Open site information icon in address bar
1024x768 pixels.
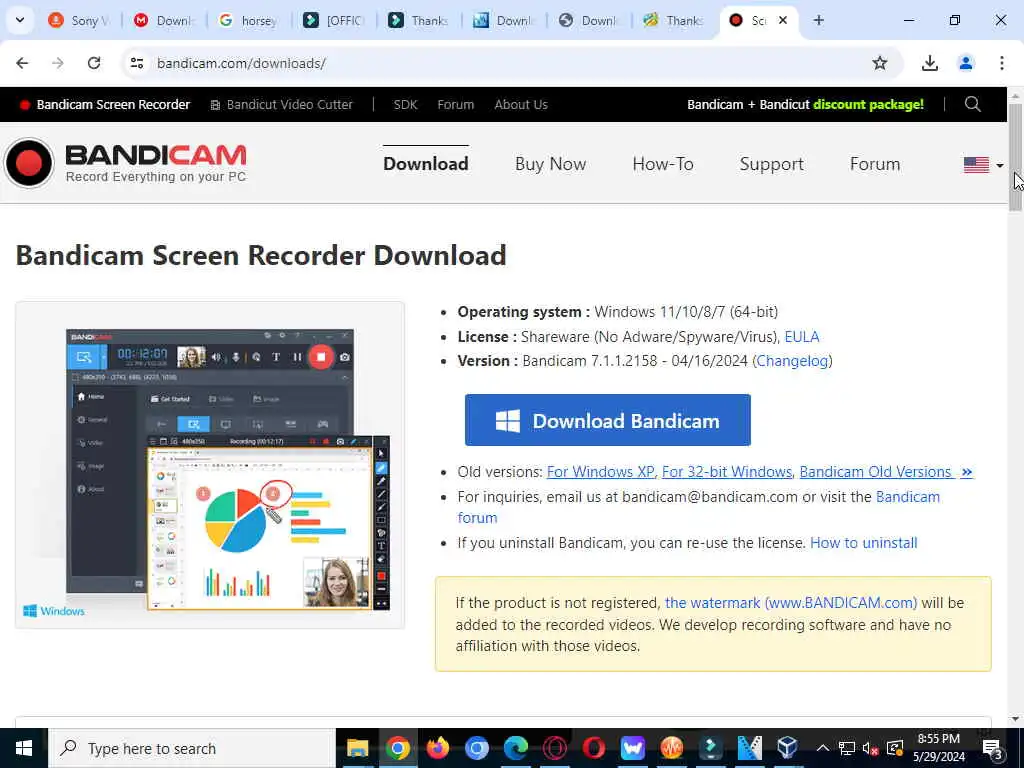[137, 63]
